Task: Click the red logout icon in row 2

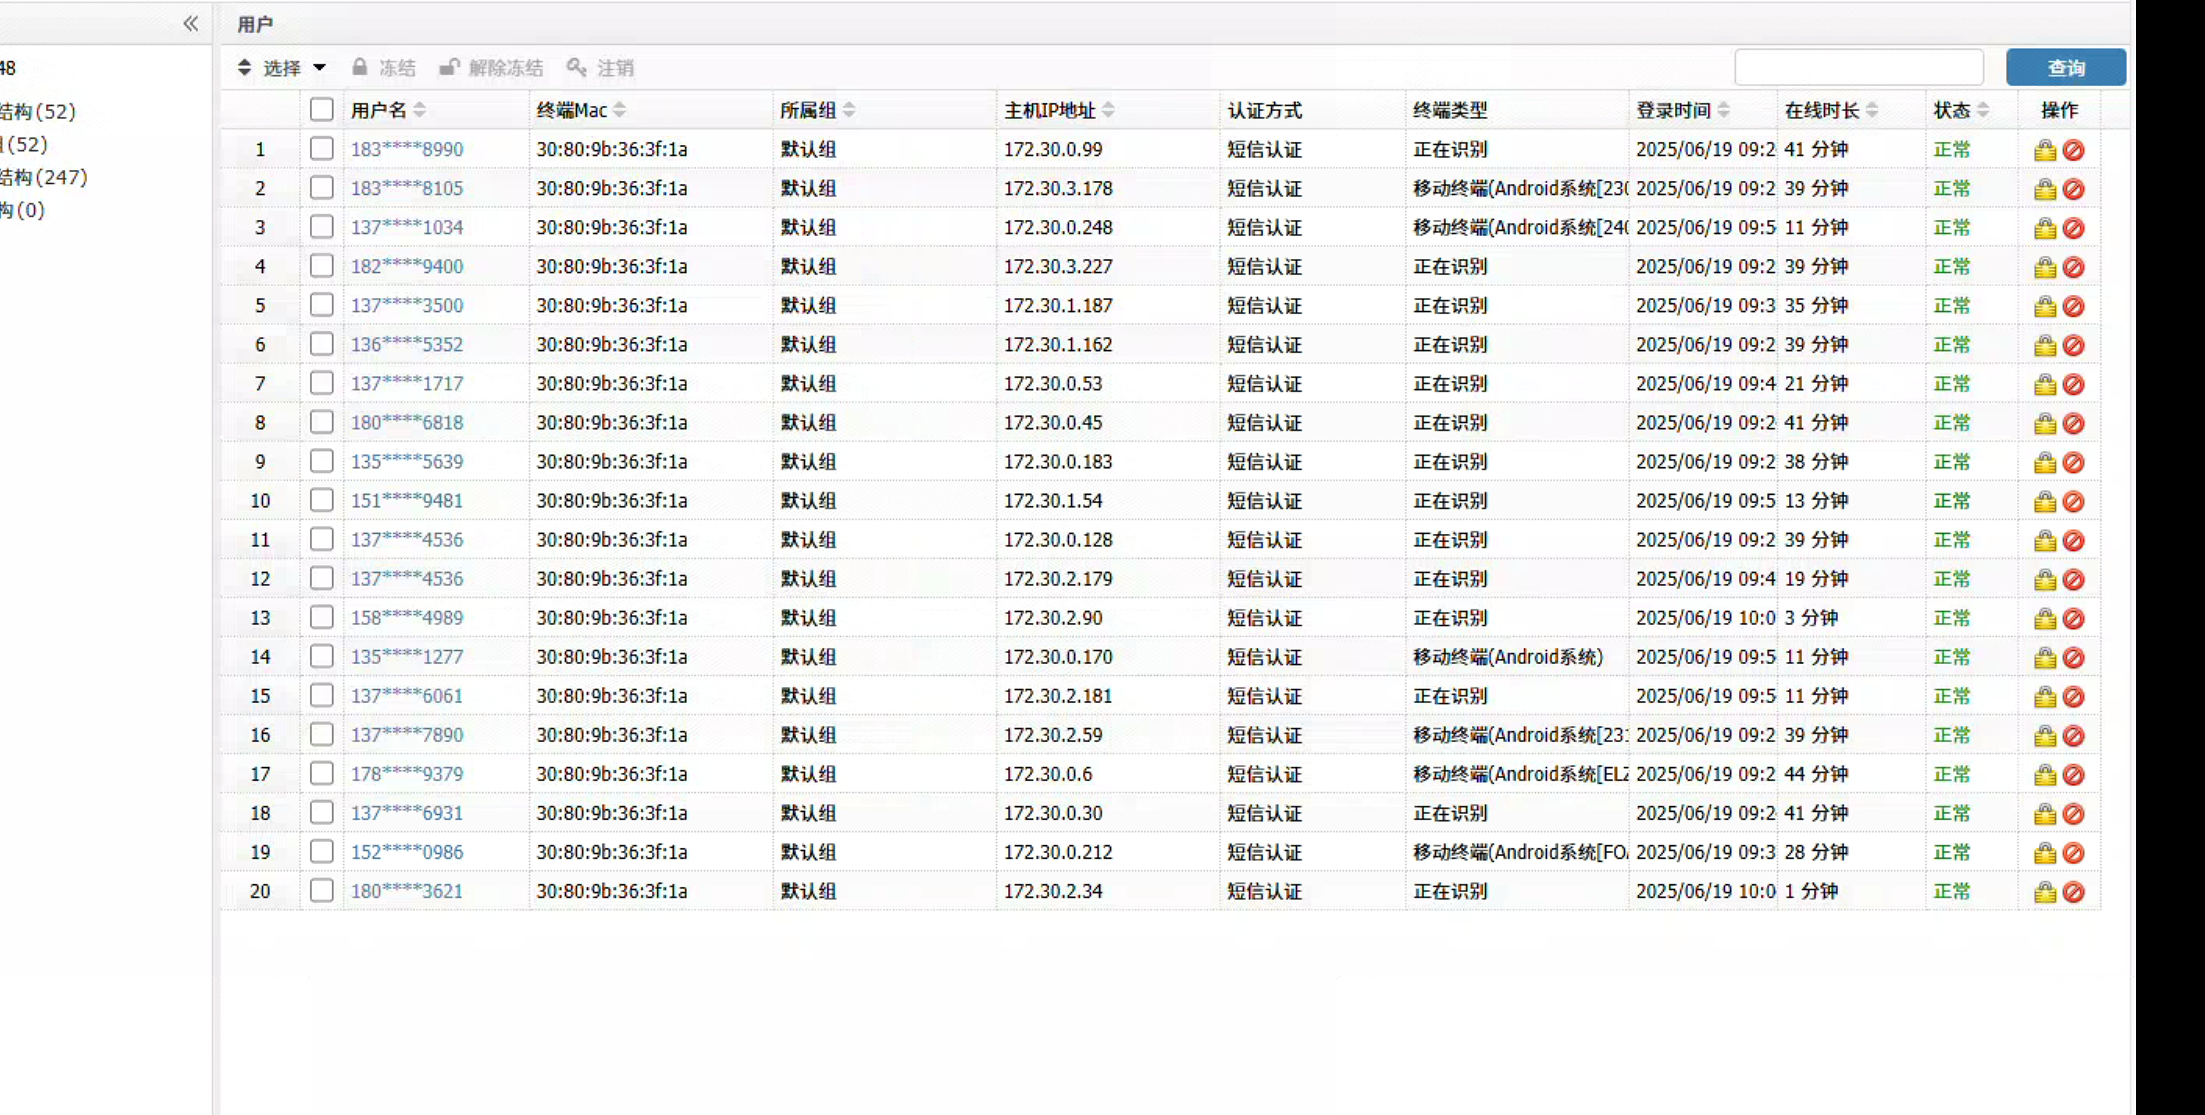Action: click(x=2074, y=190)
